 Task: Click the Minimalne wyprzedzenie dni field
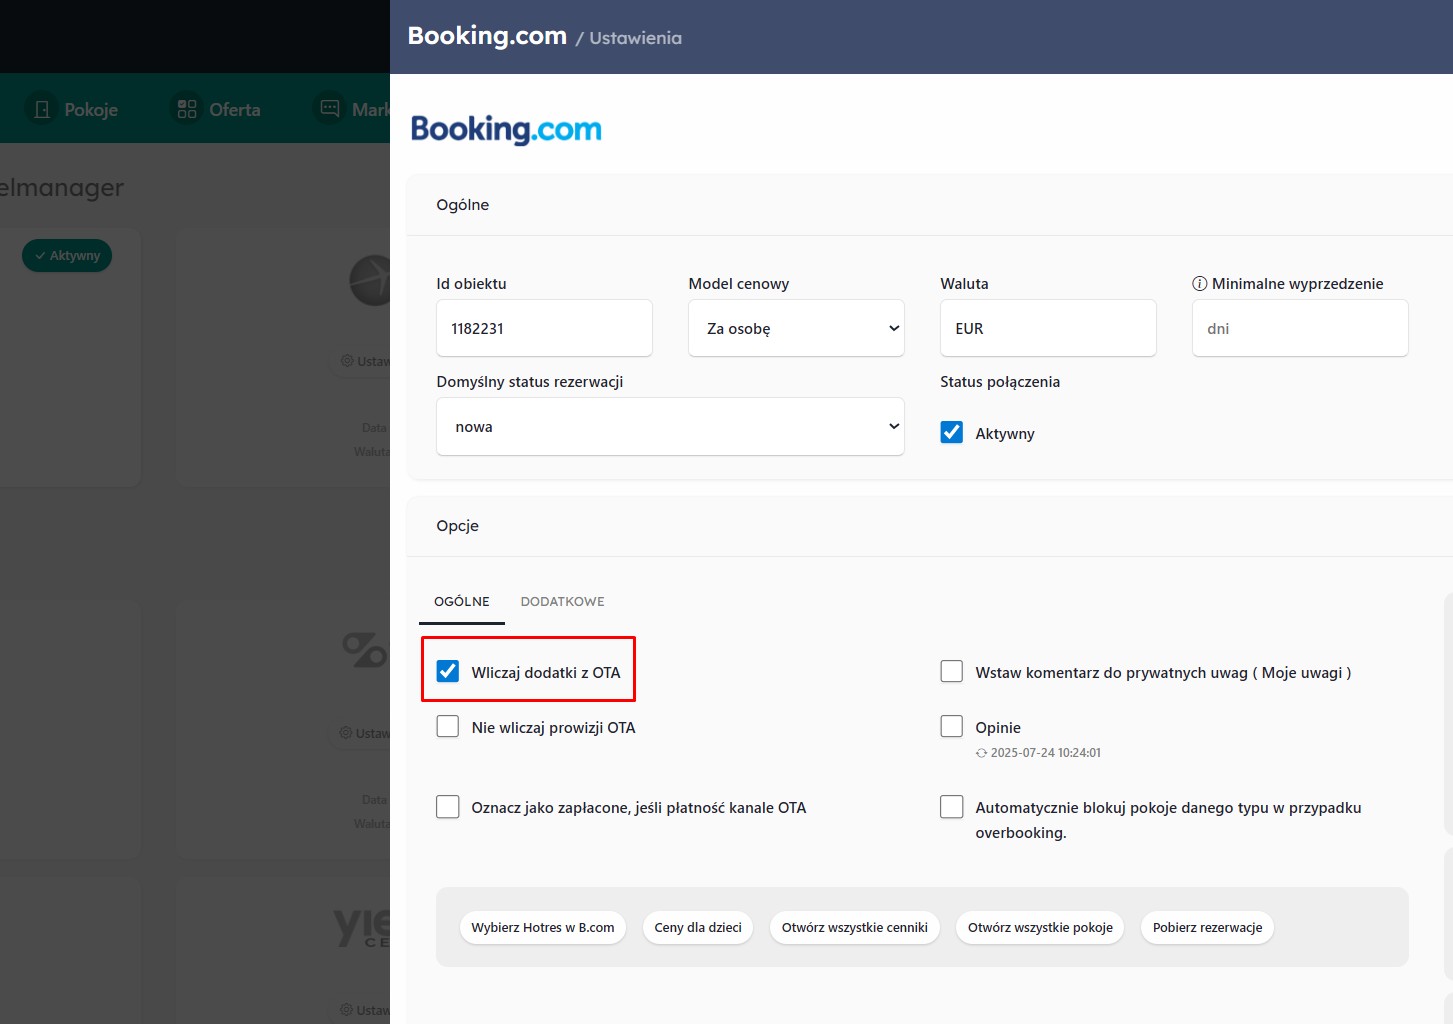tap(1300, 328)
